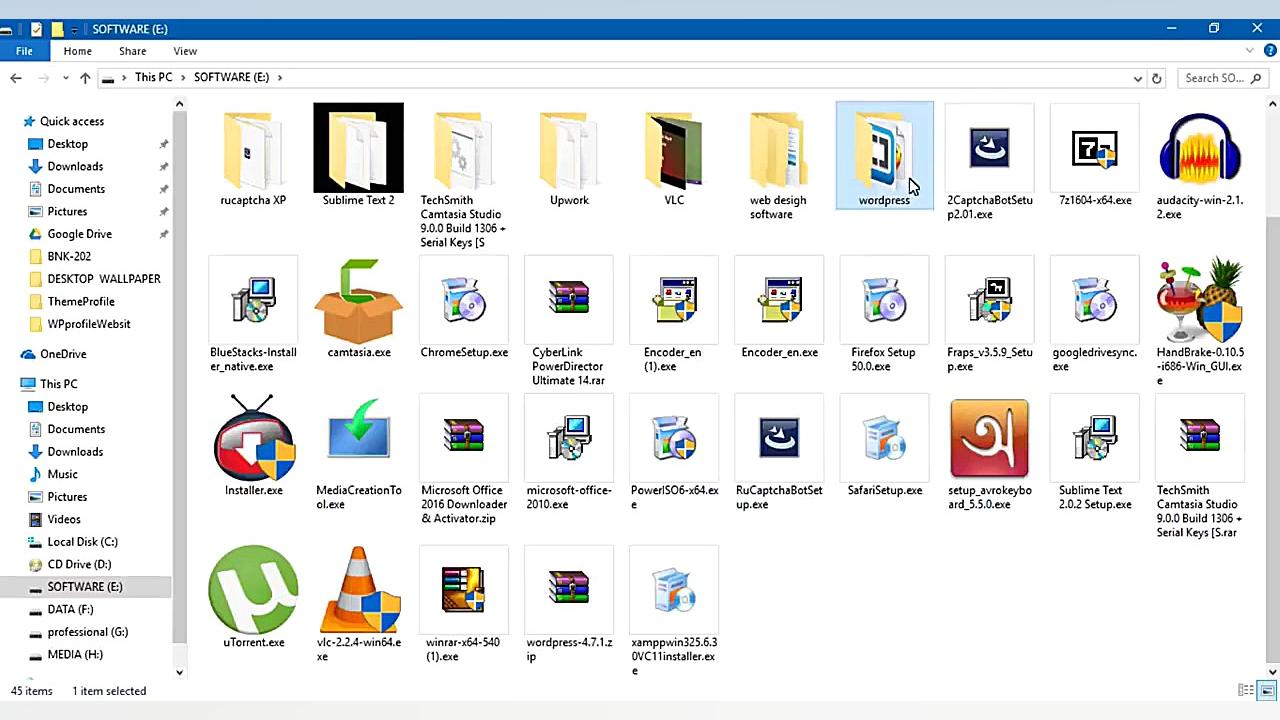1280x720 pixels.
Task: Click the properties icon in title bar
Action: [x=37, y=29]
